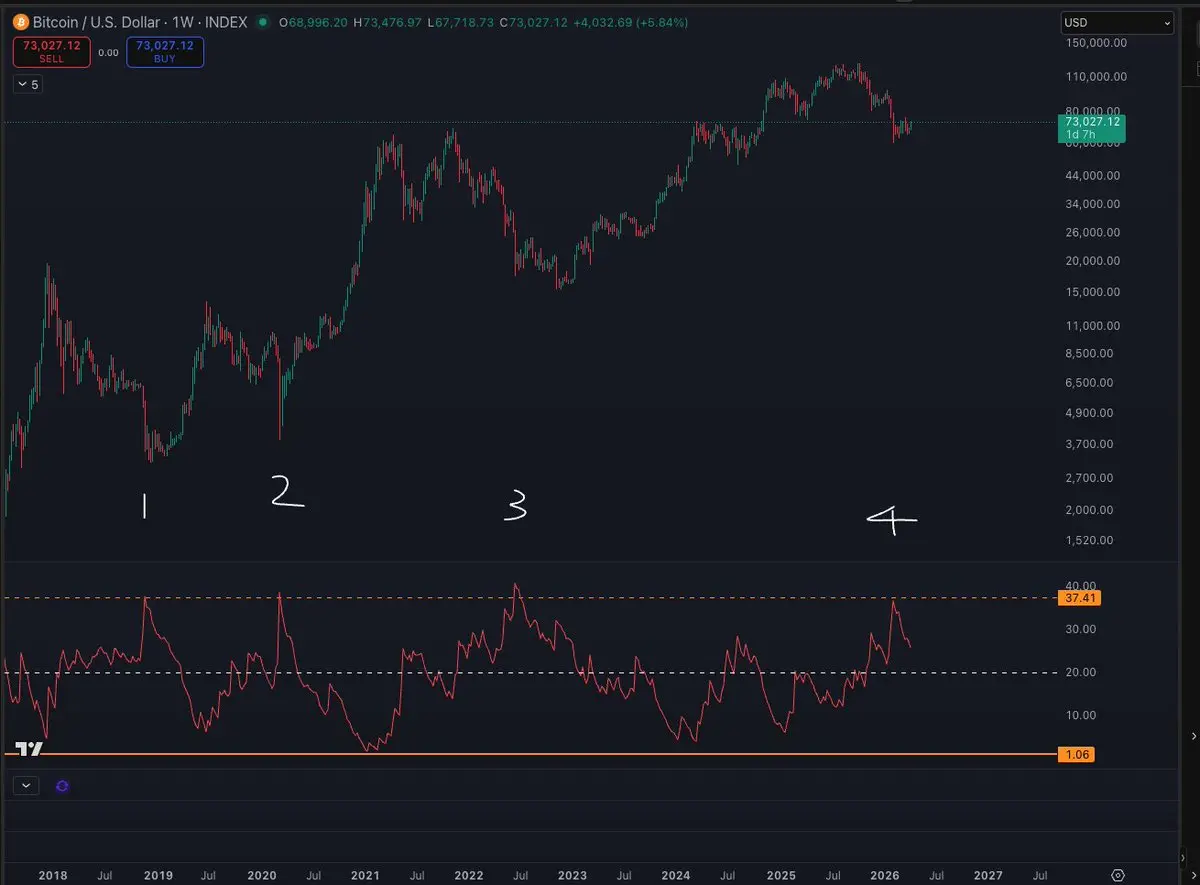This screenshot has height=885, width=1200.
Task: Click the 0.00 spread value
Action: pos(108,52)
